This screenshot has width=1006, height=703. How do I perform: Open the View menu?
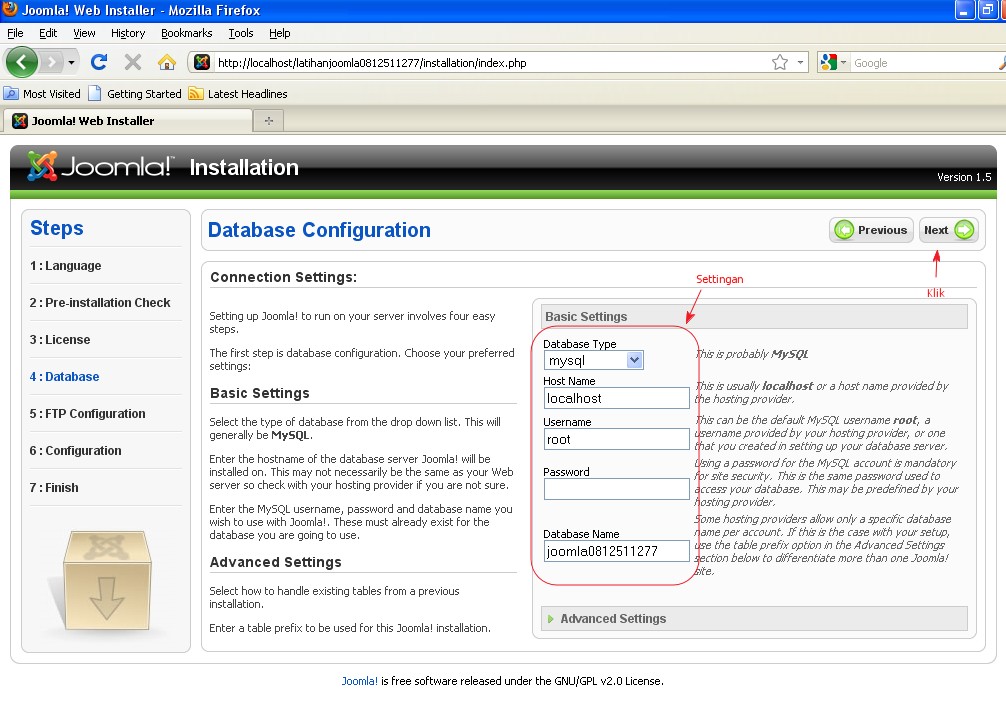[x=84, y=33]
